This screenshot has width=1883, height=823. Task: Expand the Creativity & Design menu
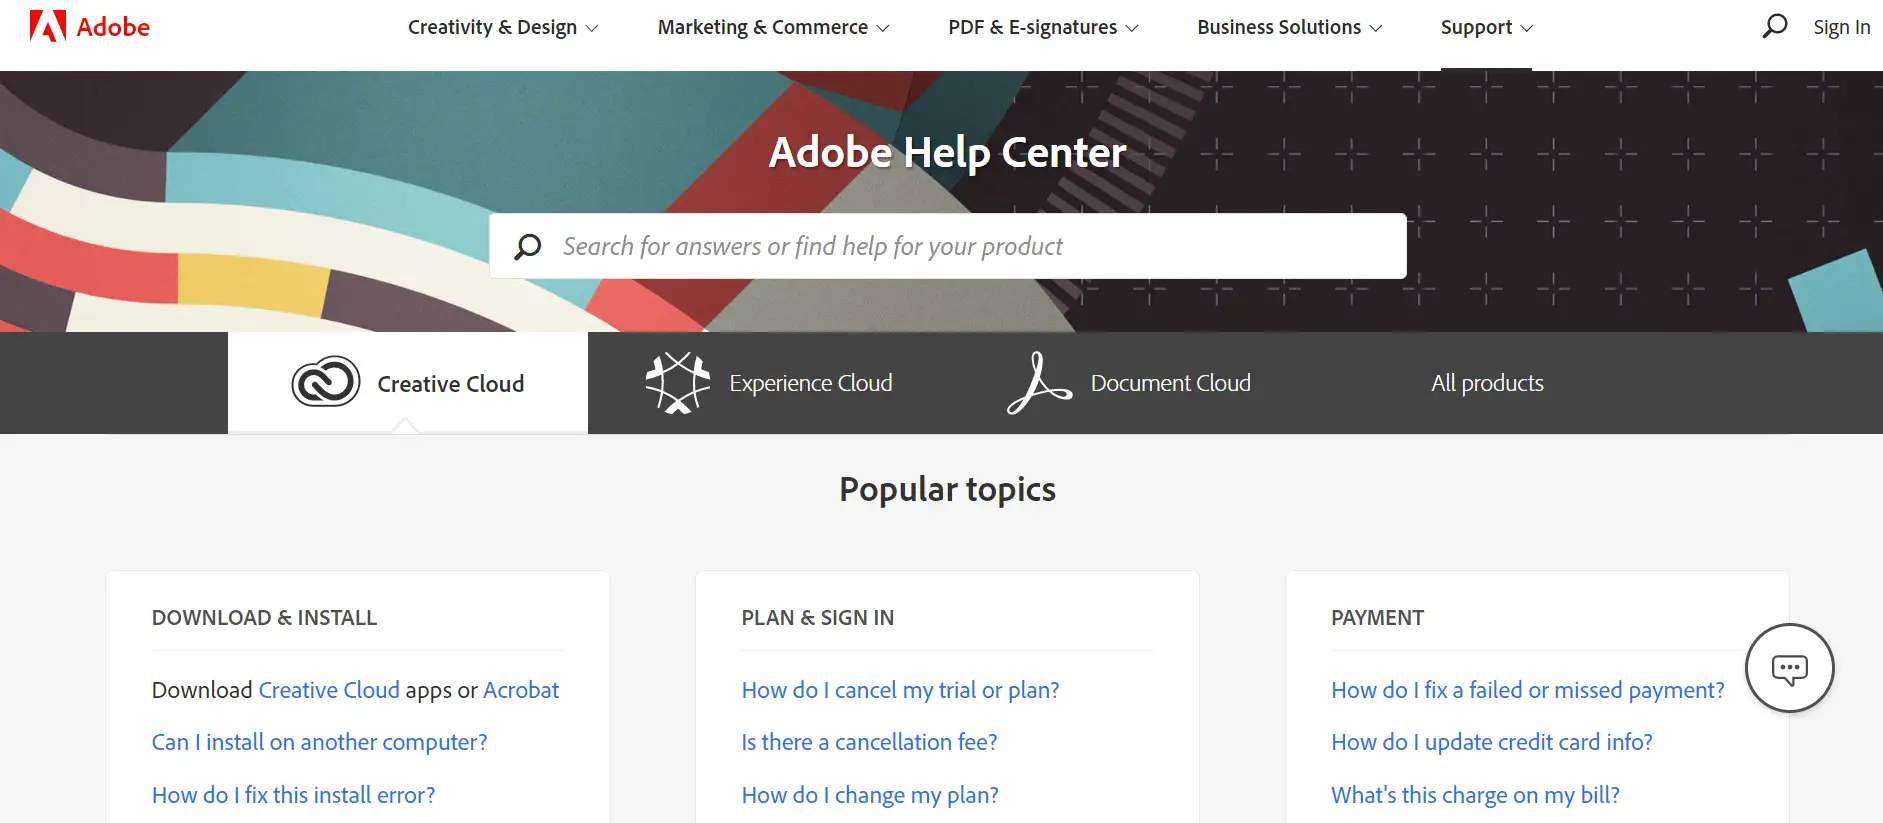tap(502, 27)
